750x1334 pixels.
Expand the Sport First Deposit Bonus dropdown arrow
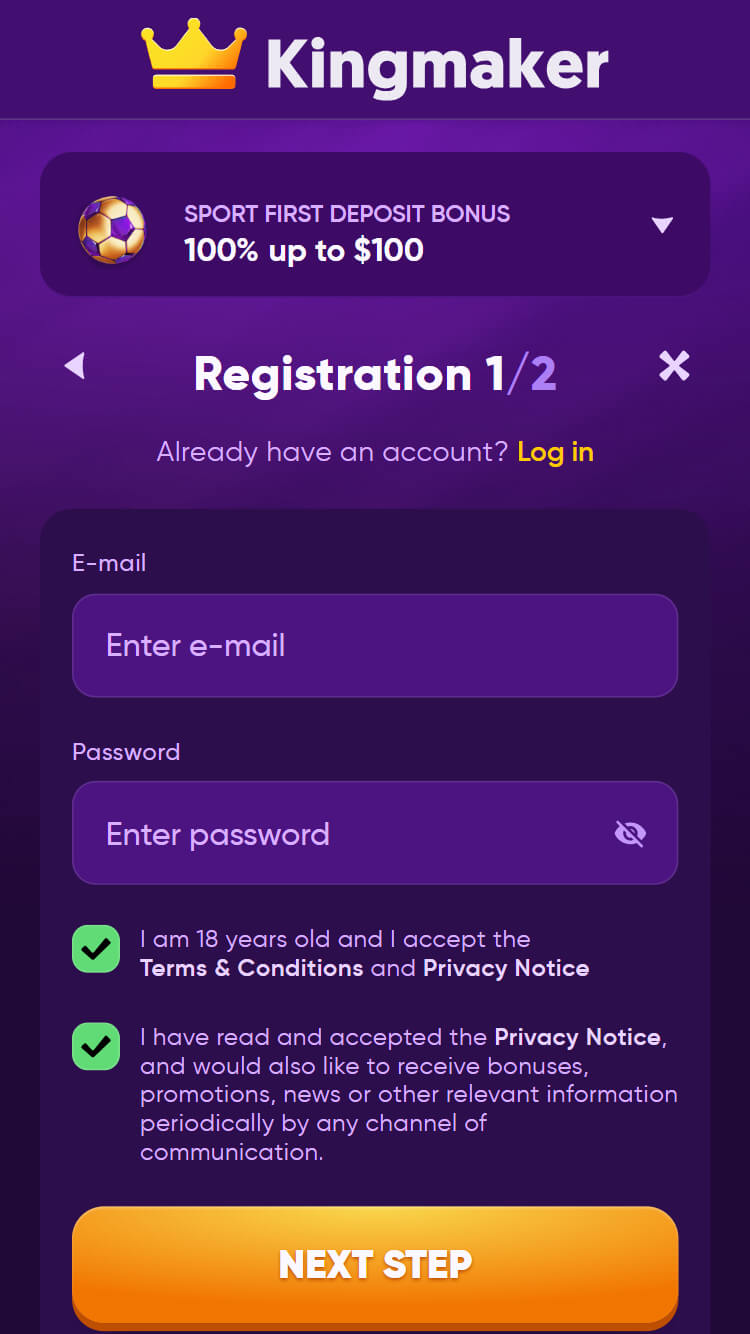pos(662,225)
